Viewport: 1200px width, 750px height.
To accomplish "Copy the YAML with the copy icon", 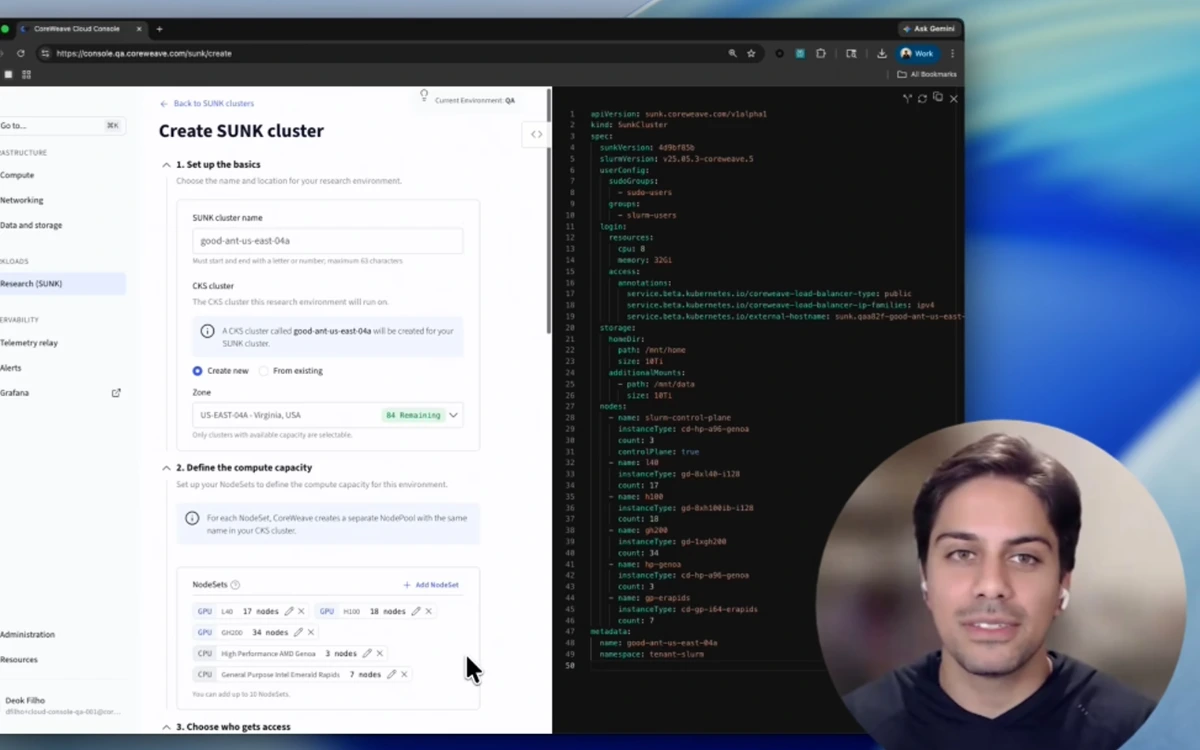I will pos(938,98).
